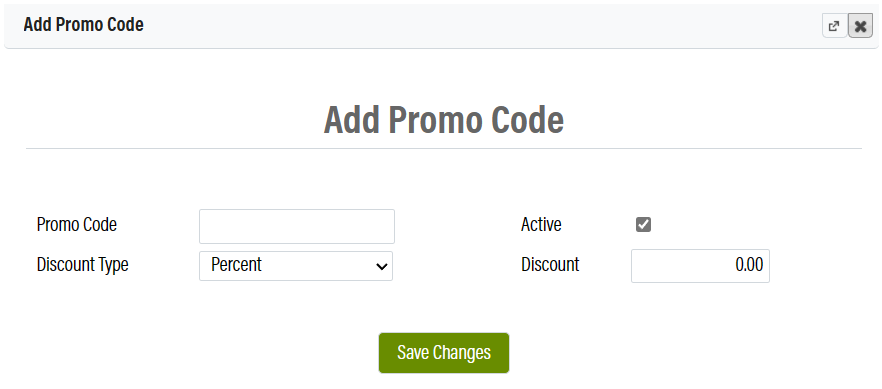The image size is (882, 389).
Task: Open the Discount Type dropdown
Action: (296, 265)
